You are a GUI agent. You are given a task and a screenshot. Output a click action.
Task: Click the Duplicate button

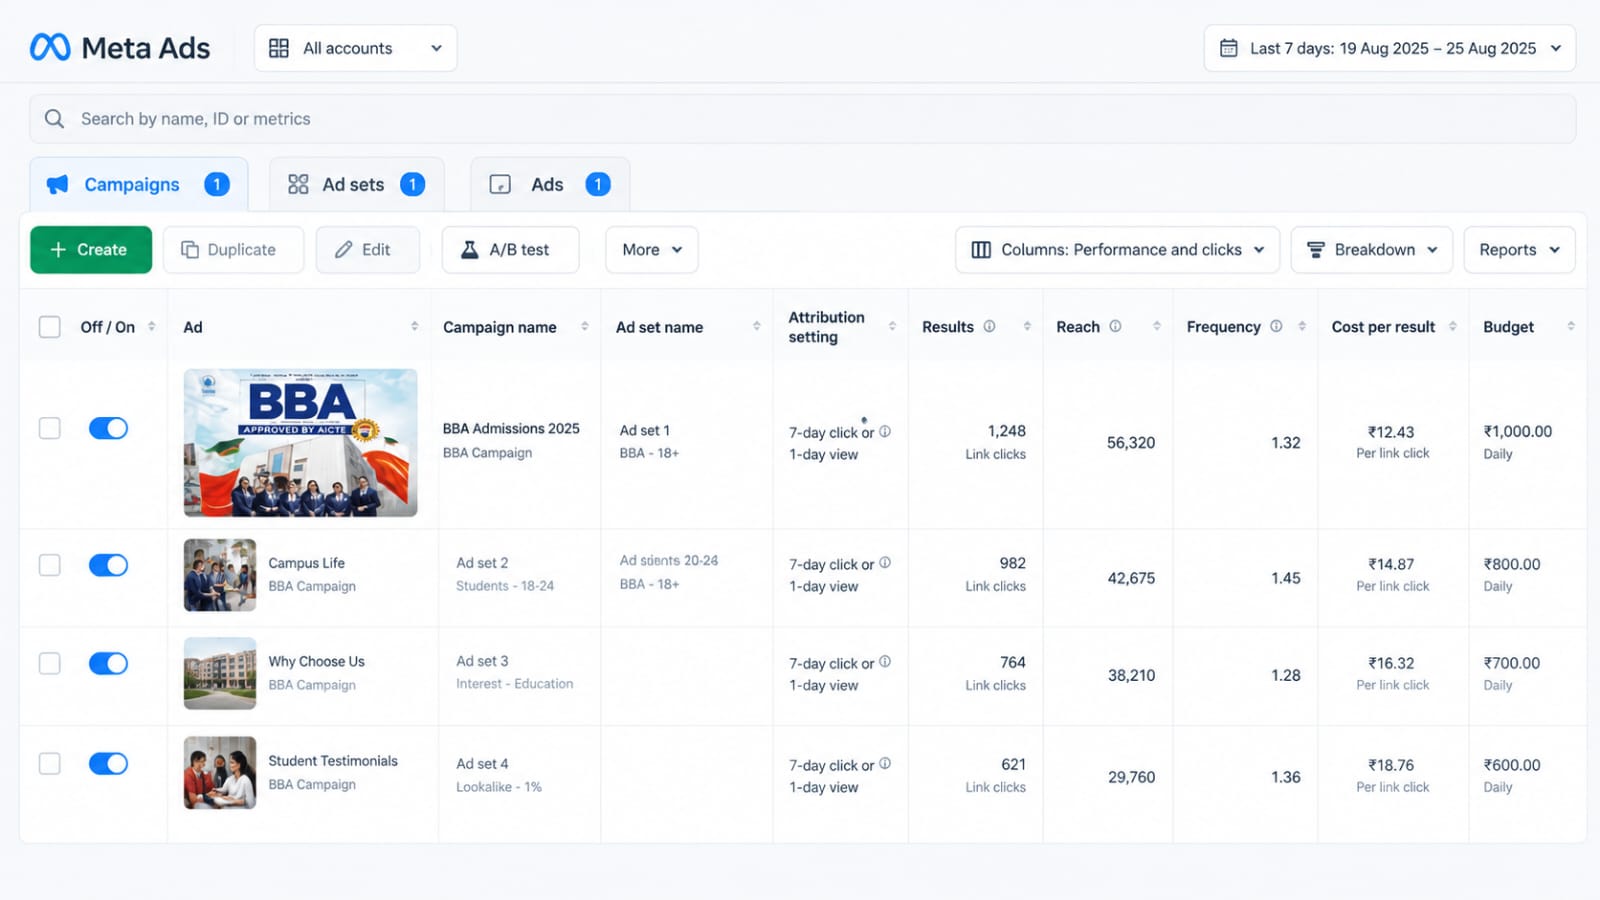233,250
